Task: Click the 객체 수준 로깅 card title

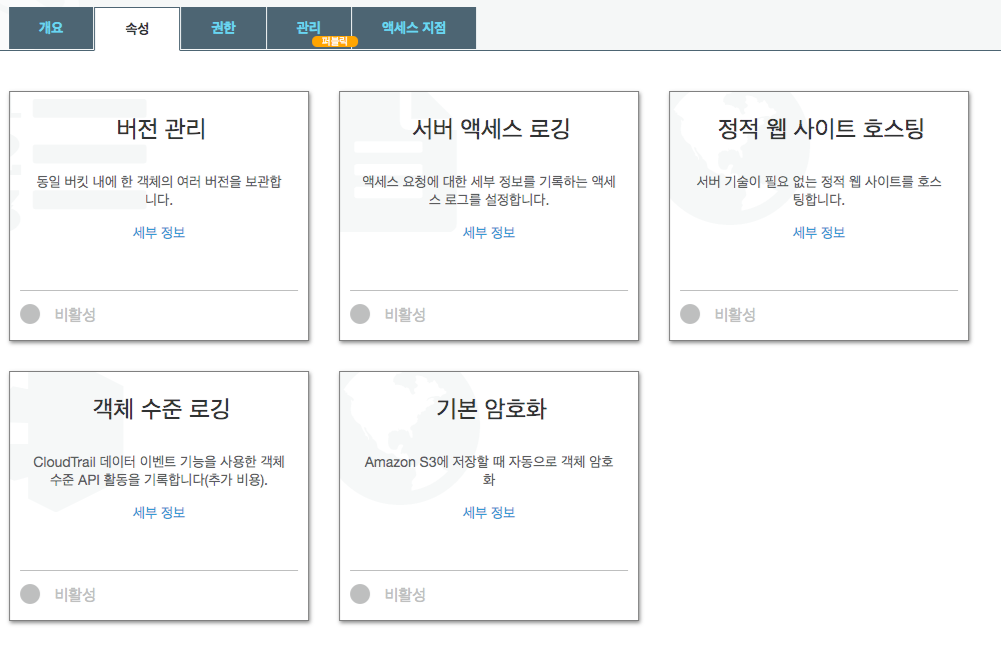Action: tap(161, 409)
